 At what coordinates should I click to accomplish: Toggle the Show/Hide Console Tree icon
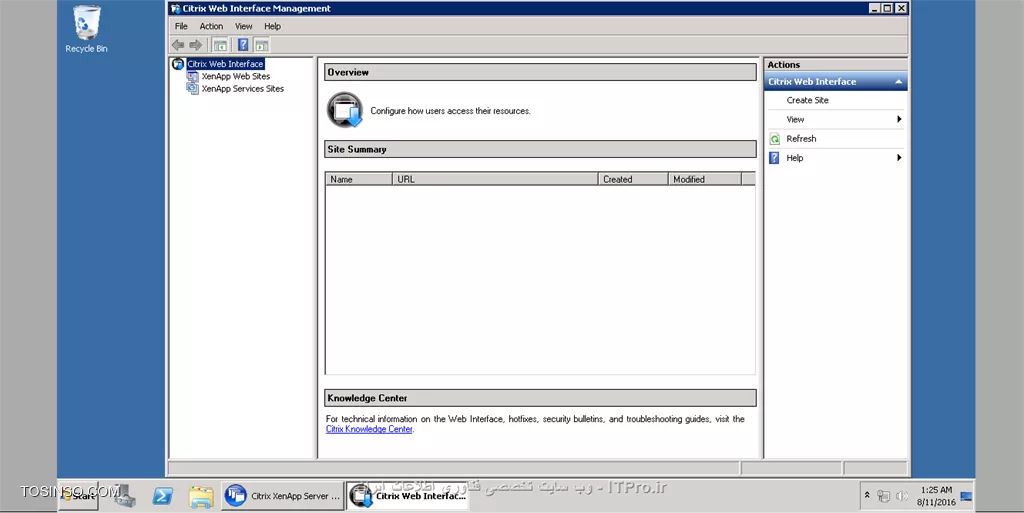click(220, 45)
